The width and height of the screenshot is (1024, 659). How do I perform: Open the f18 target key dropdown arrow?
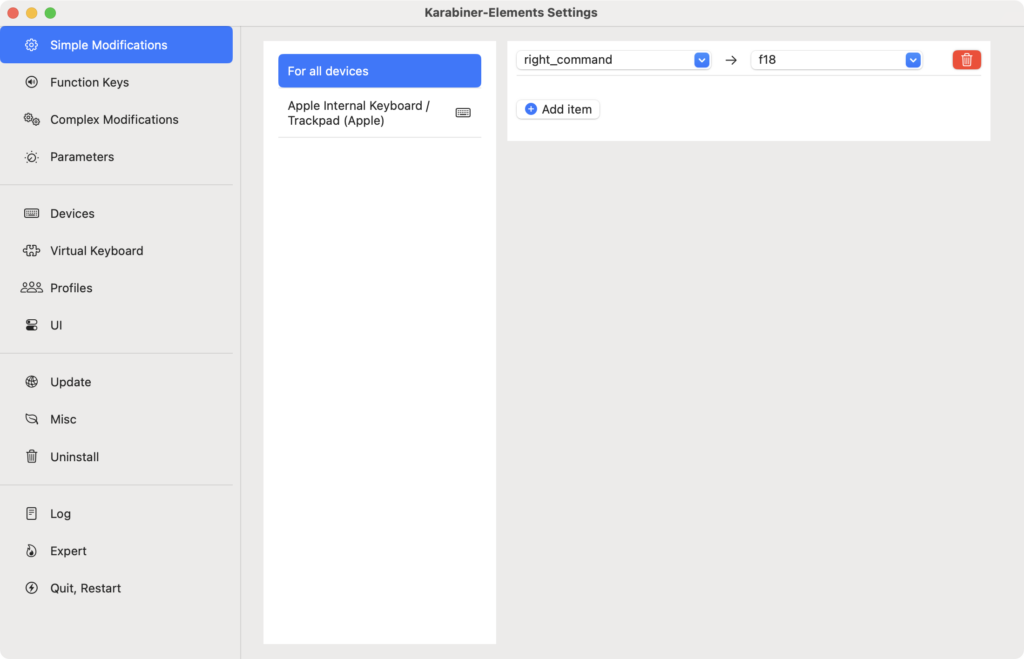pos(913,60)
